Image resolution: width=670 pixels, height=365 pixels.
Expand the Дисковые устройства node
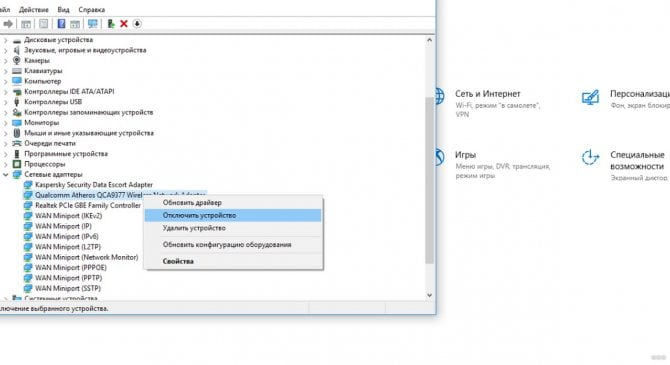click(x=6, y=40)
